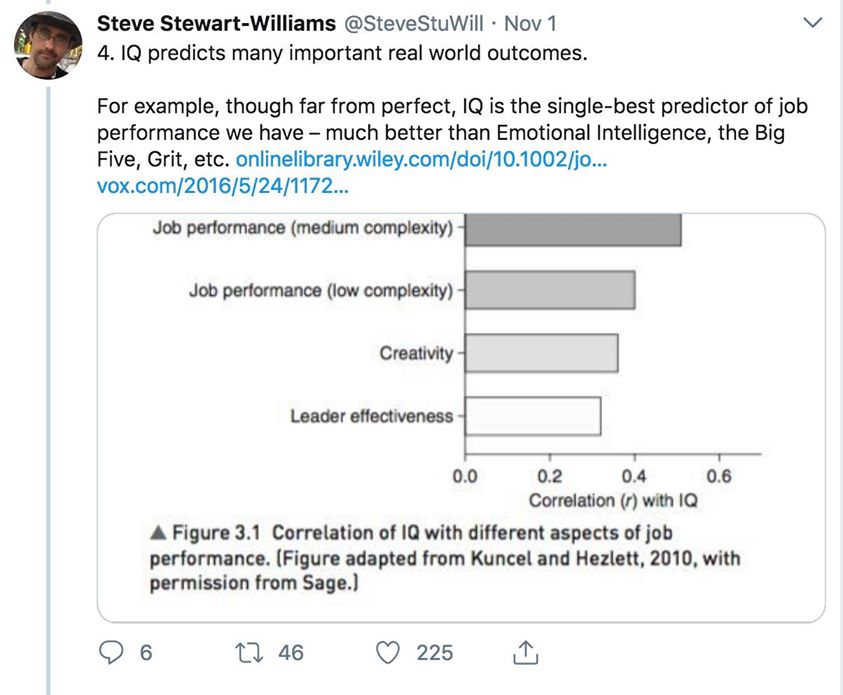The image size is (843, 695).
Task: Like the tweet with heart icon
Action: coord(388,652)
